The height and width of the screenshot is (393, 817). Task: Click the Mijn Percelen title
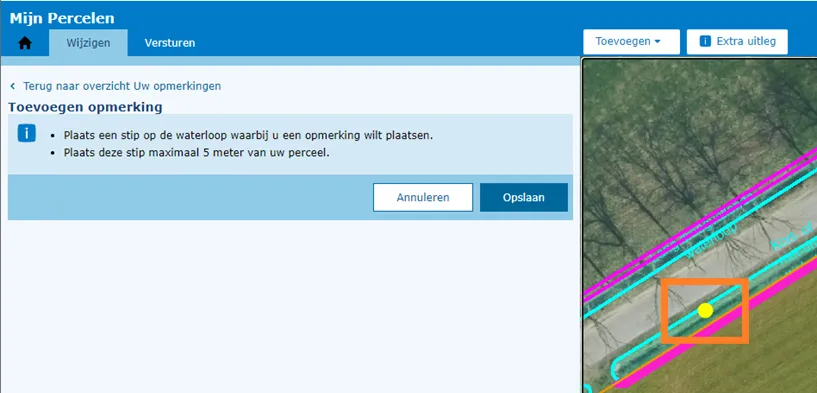(62, 19)
